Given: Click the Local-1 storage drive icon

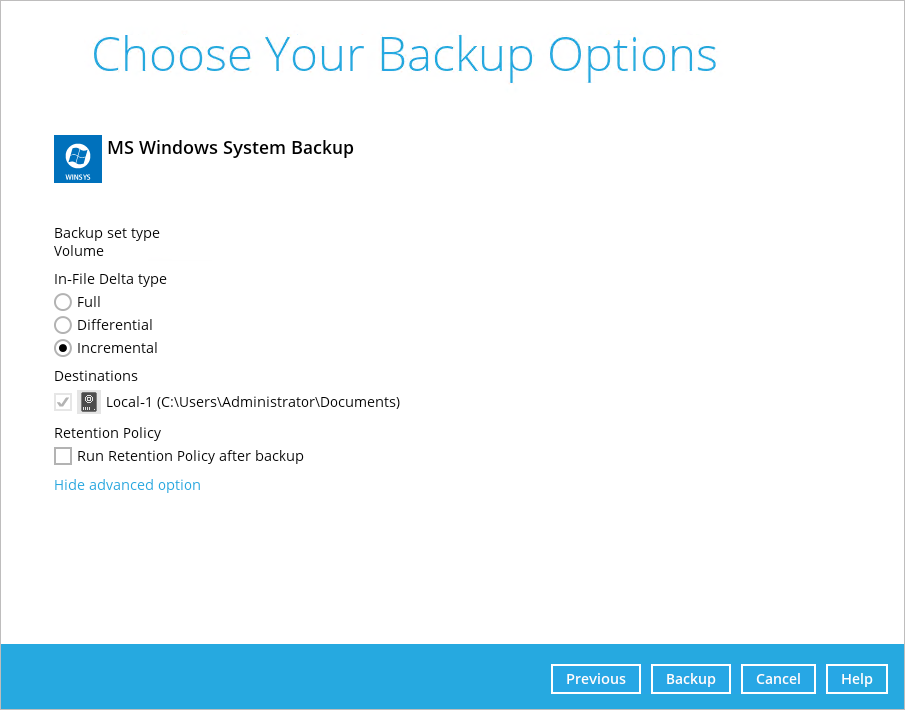Looking at the screenshot, I should (88, 401).
